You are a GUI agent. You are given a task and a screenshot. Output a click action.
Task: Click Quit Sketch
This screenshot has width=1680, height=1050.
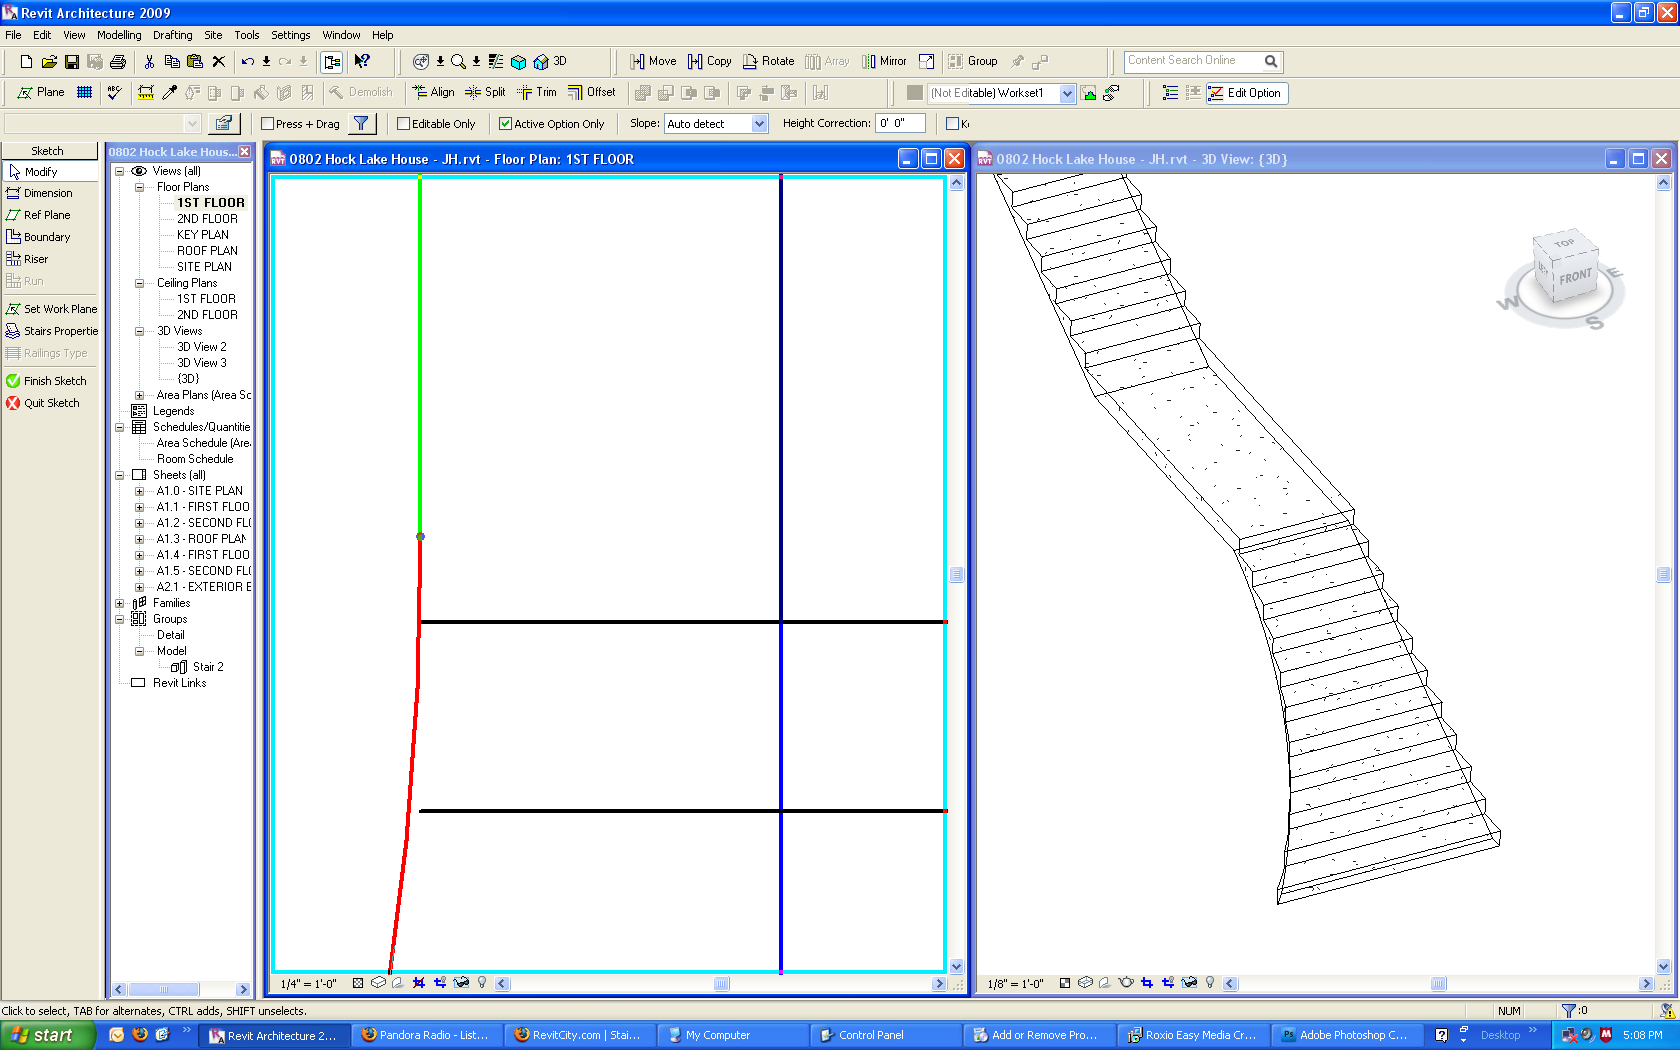point(51,403)
